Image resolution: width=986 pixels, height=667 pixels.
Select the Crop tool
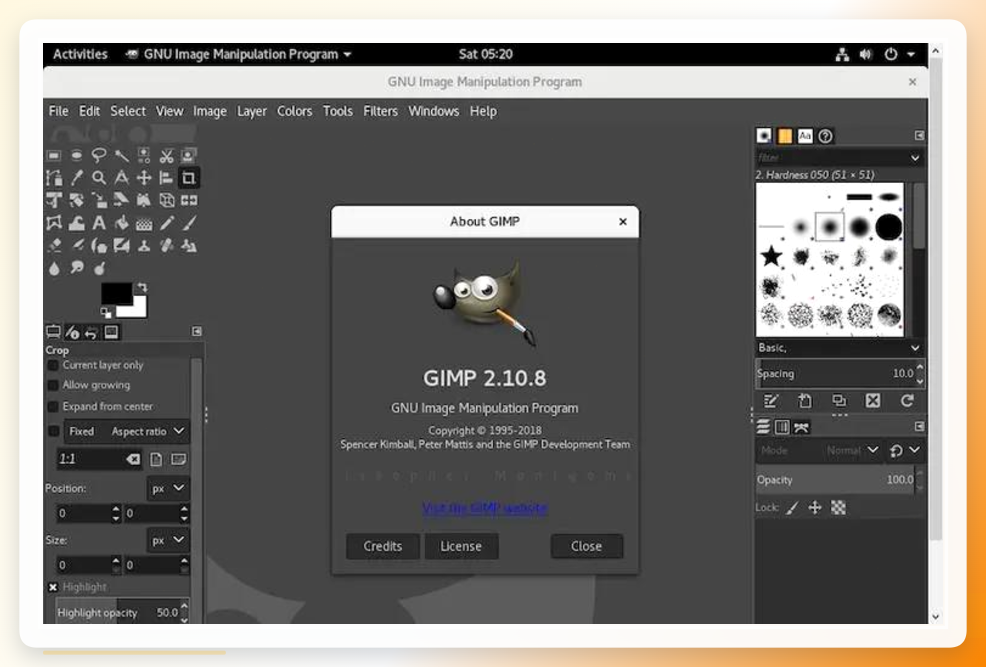(x=189, y=178)
